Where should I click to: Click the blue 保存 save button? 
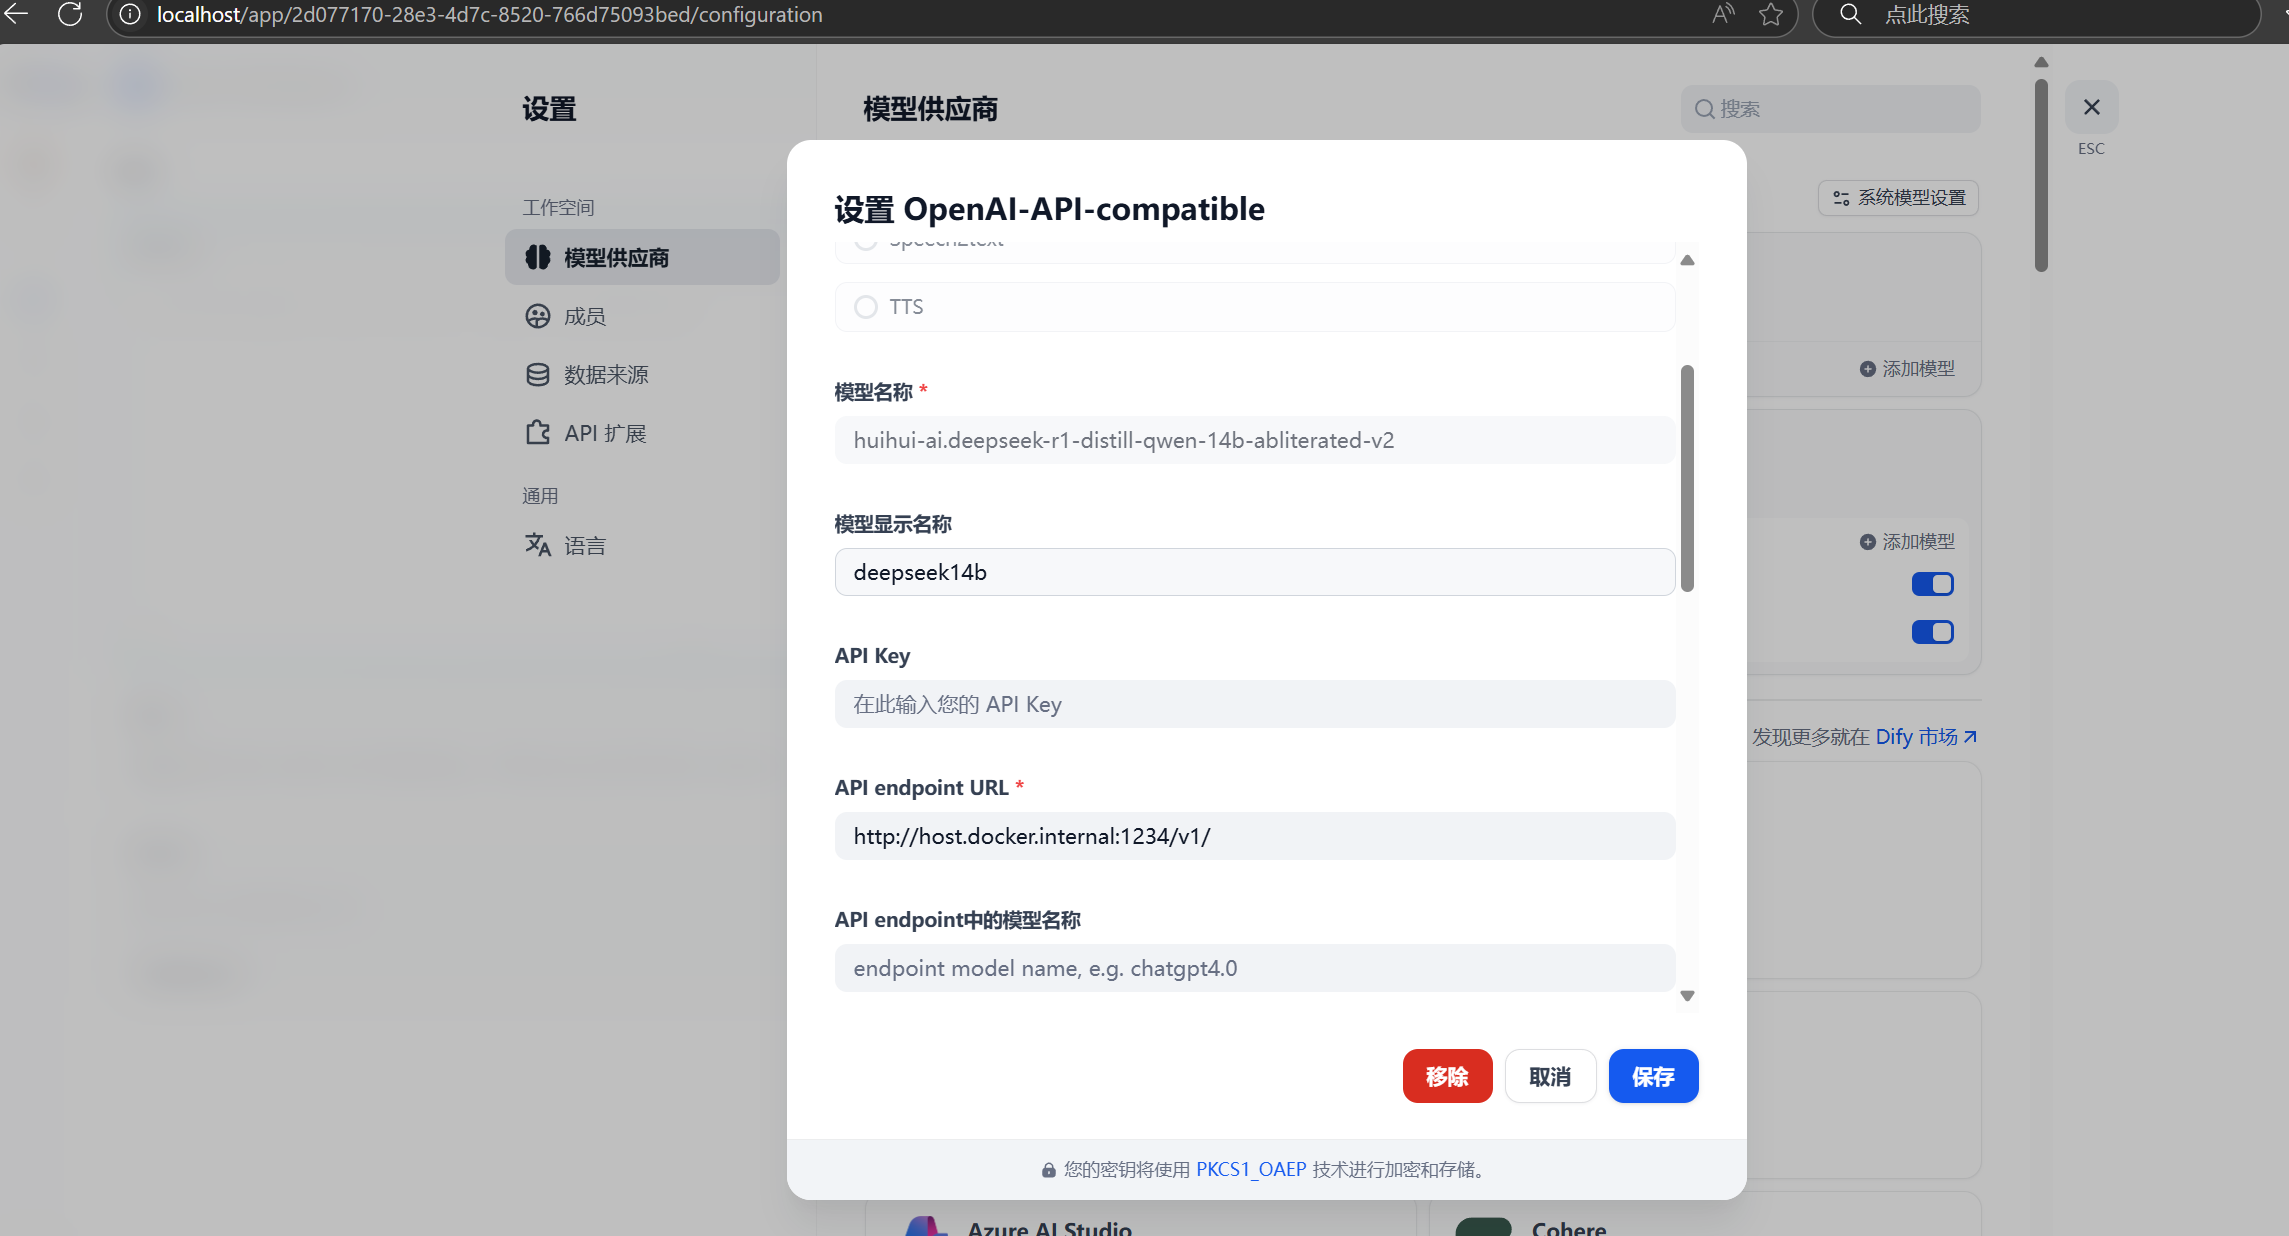pyautogui.click(x=1652, y=1076)
